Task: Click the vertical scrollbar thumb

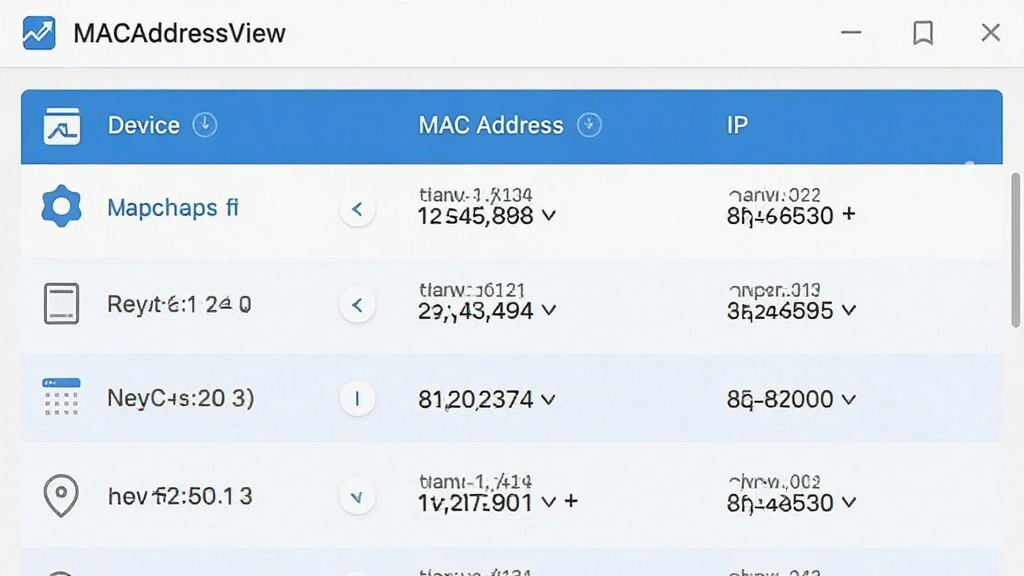Action: 1016,249
